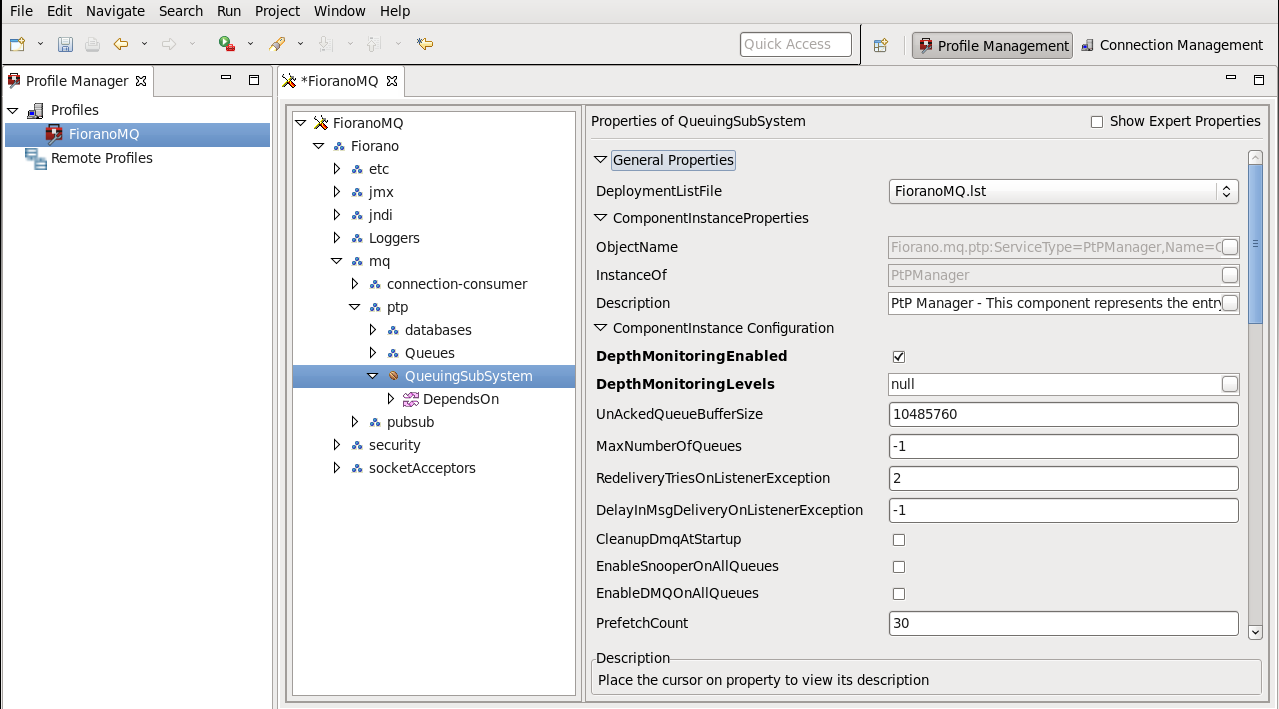Screen dimensions: 1279x709
Task: Uncheck the DepthMonitoringEnabled checkbox
Action: point(899,357)
